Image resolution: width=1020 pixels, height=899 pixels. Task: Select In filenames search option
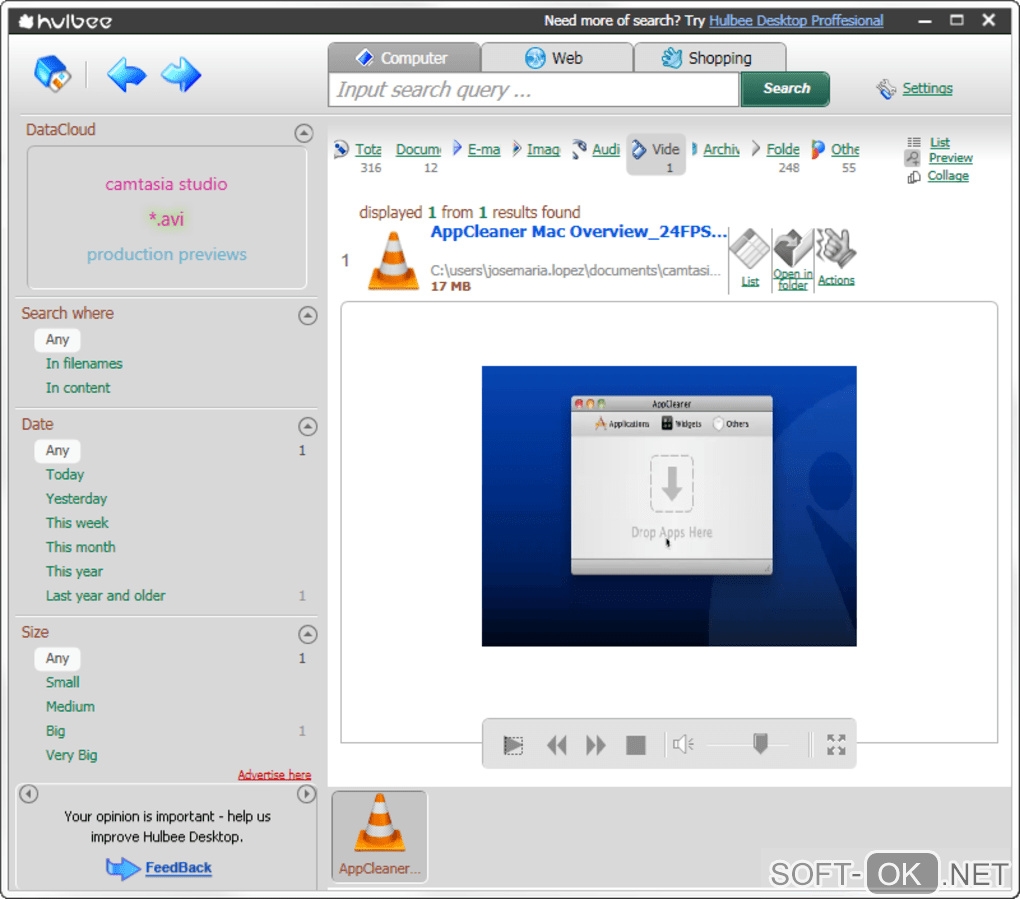pyautogui.click(x=84, y=364)
